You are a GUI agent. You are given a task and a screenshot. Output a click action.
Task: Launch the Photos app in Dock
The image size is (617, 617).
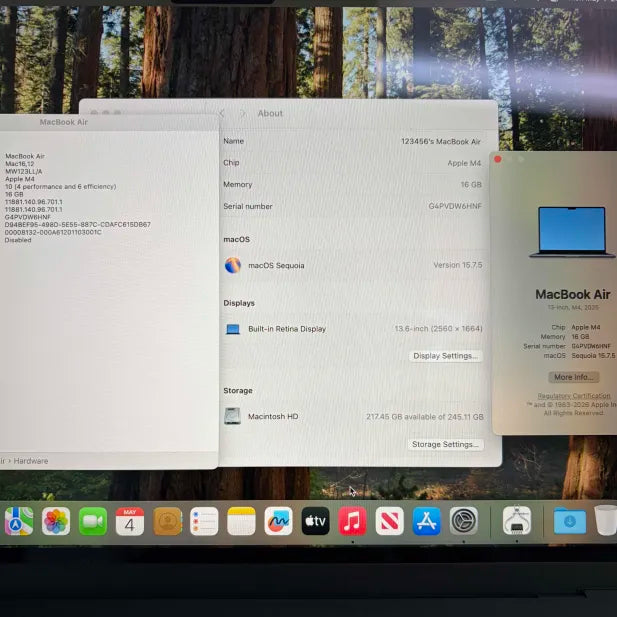coord(55,521)
